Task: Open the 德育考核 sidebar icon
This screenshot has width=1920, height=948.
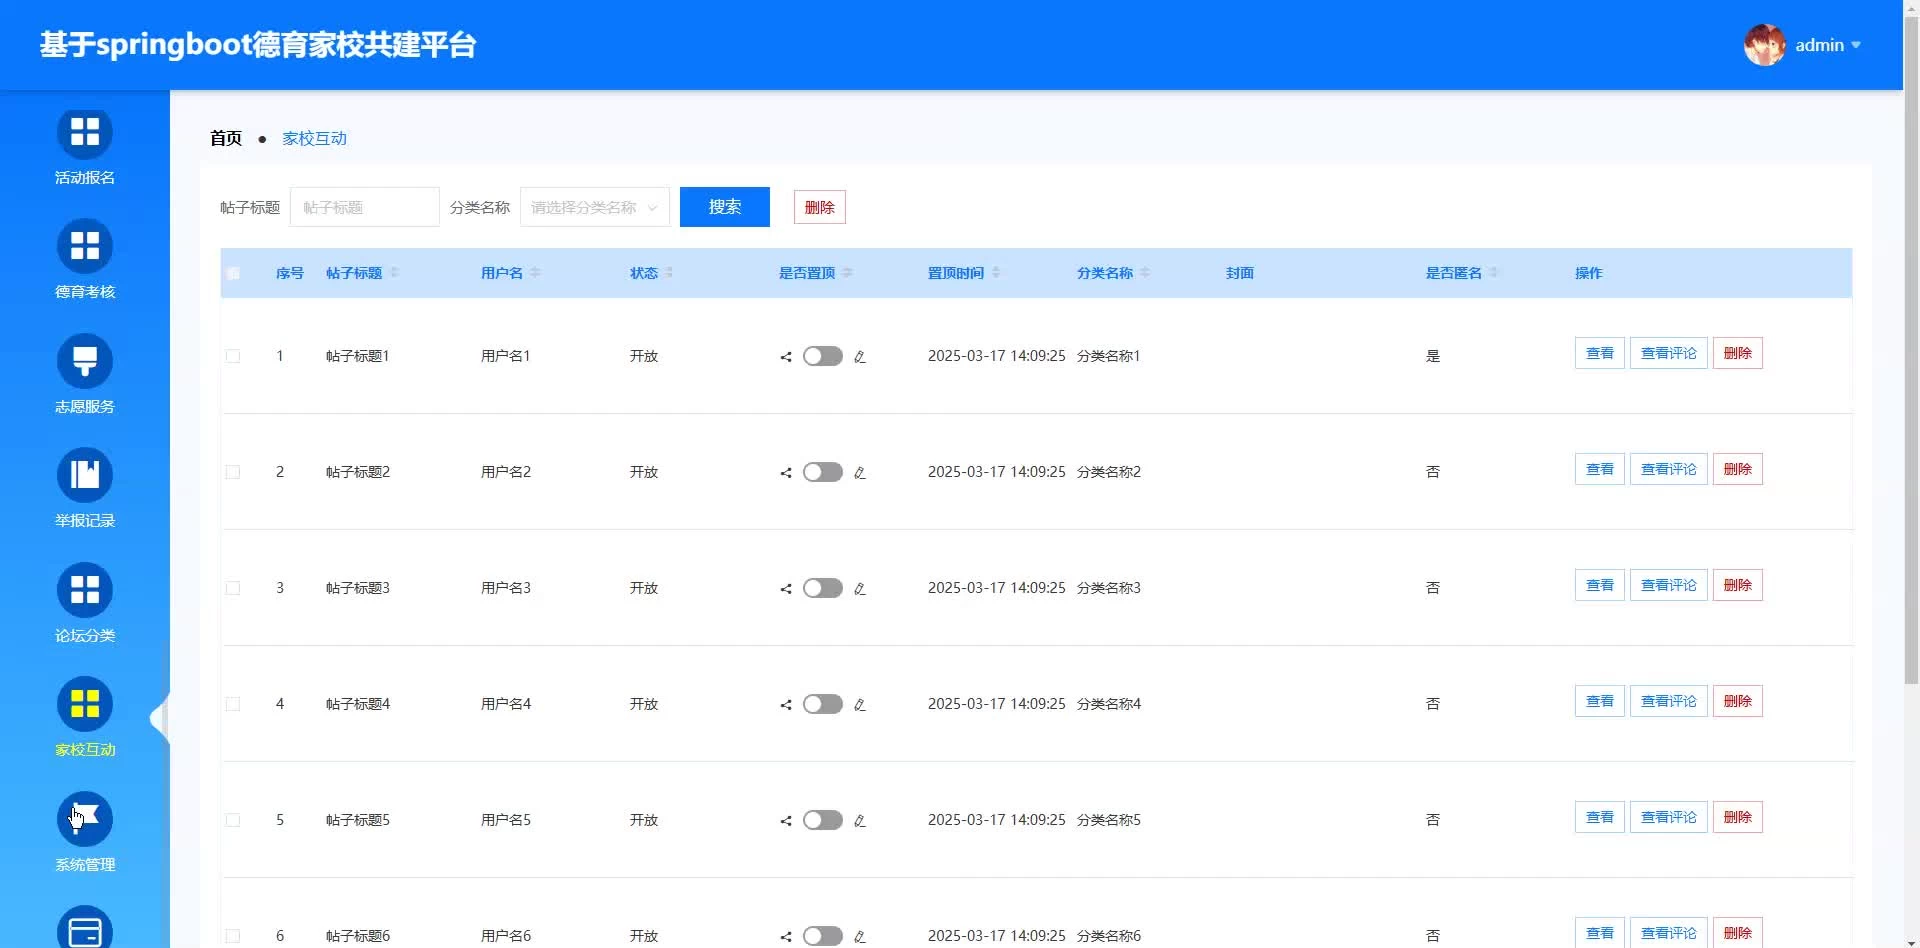Action: point(85,247)
